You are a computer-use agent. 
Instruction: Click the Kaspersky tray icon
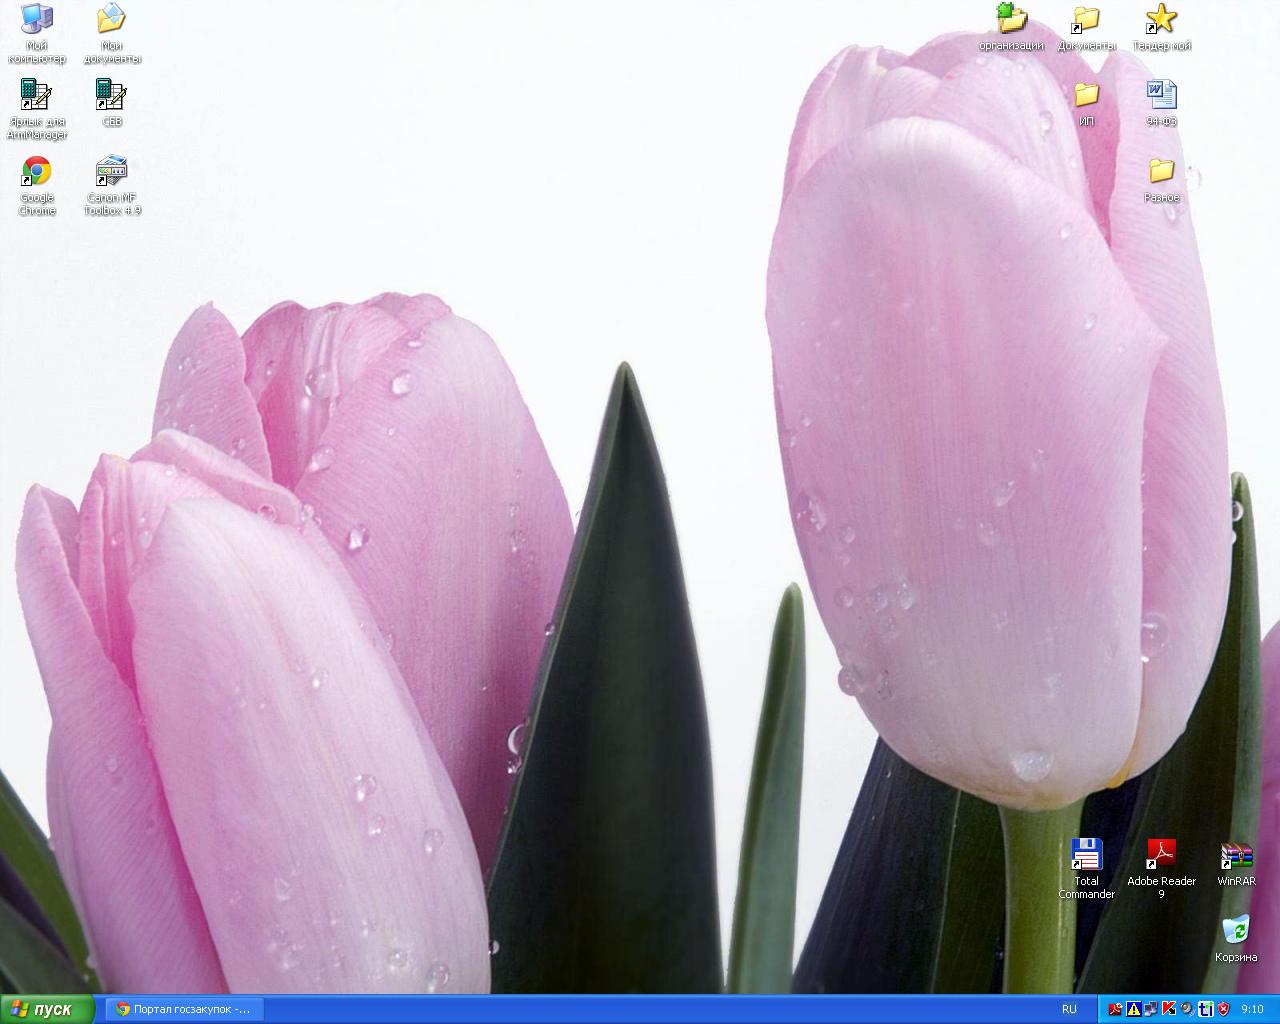click(x=1168, y=1009)
